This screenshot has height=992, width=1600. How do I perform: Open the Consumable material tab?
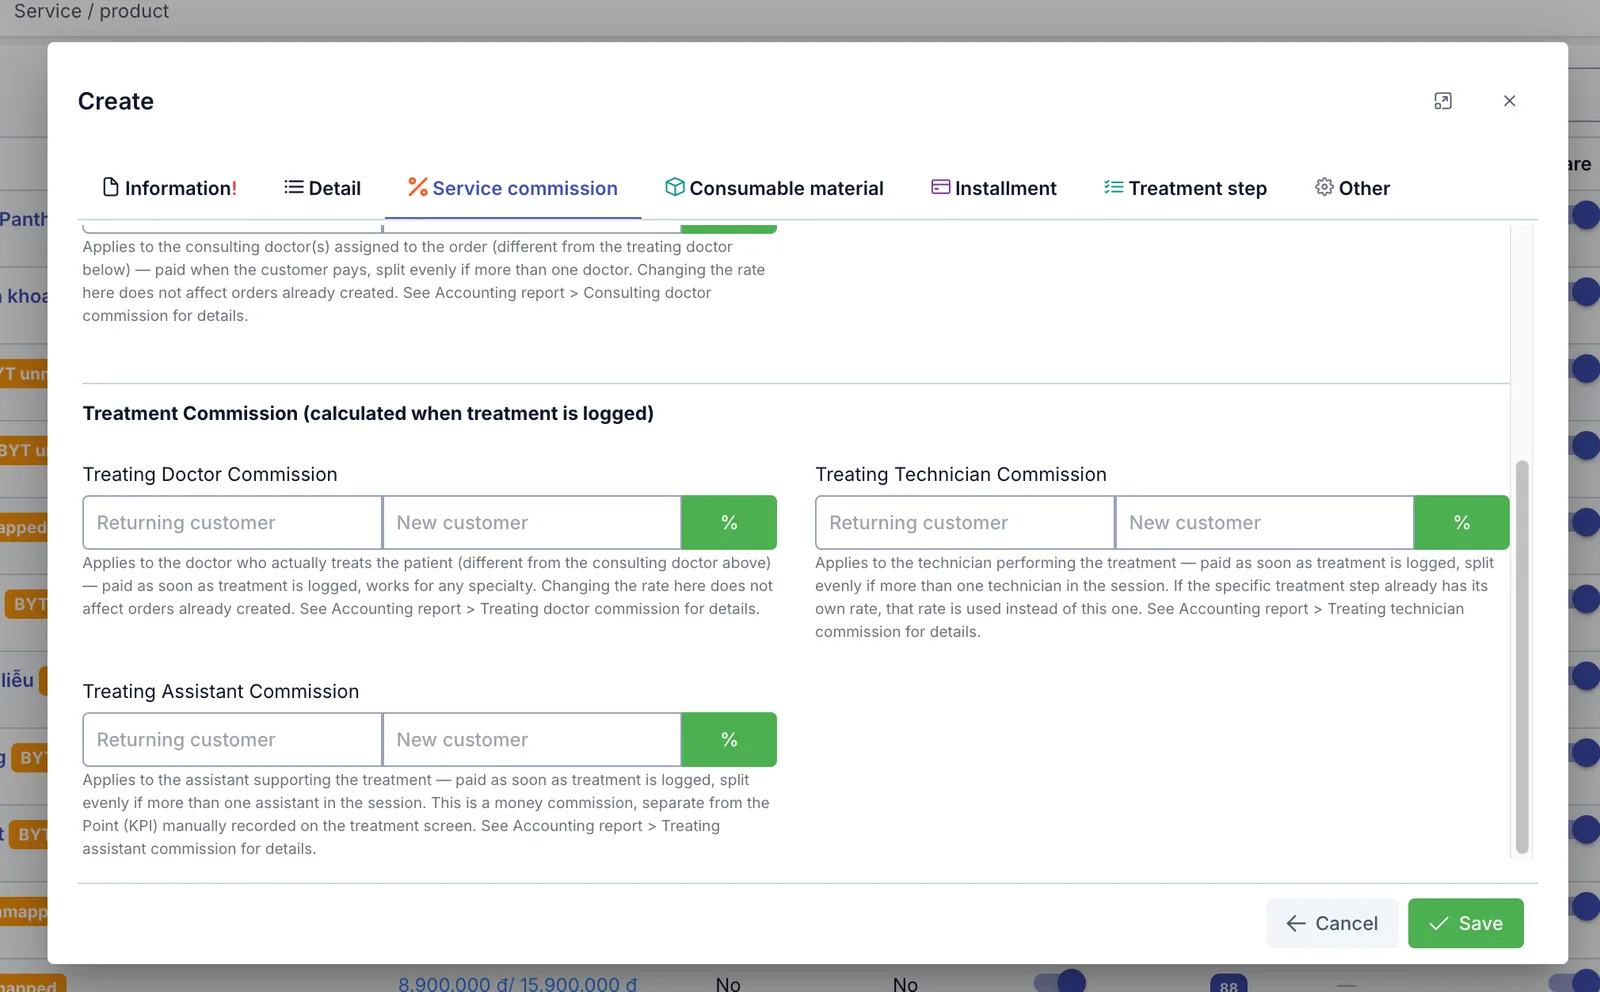click(x=774, y=188)
